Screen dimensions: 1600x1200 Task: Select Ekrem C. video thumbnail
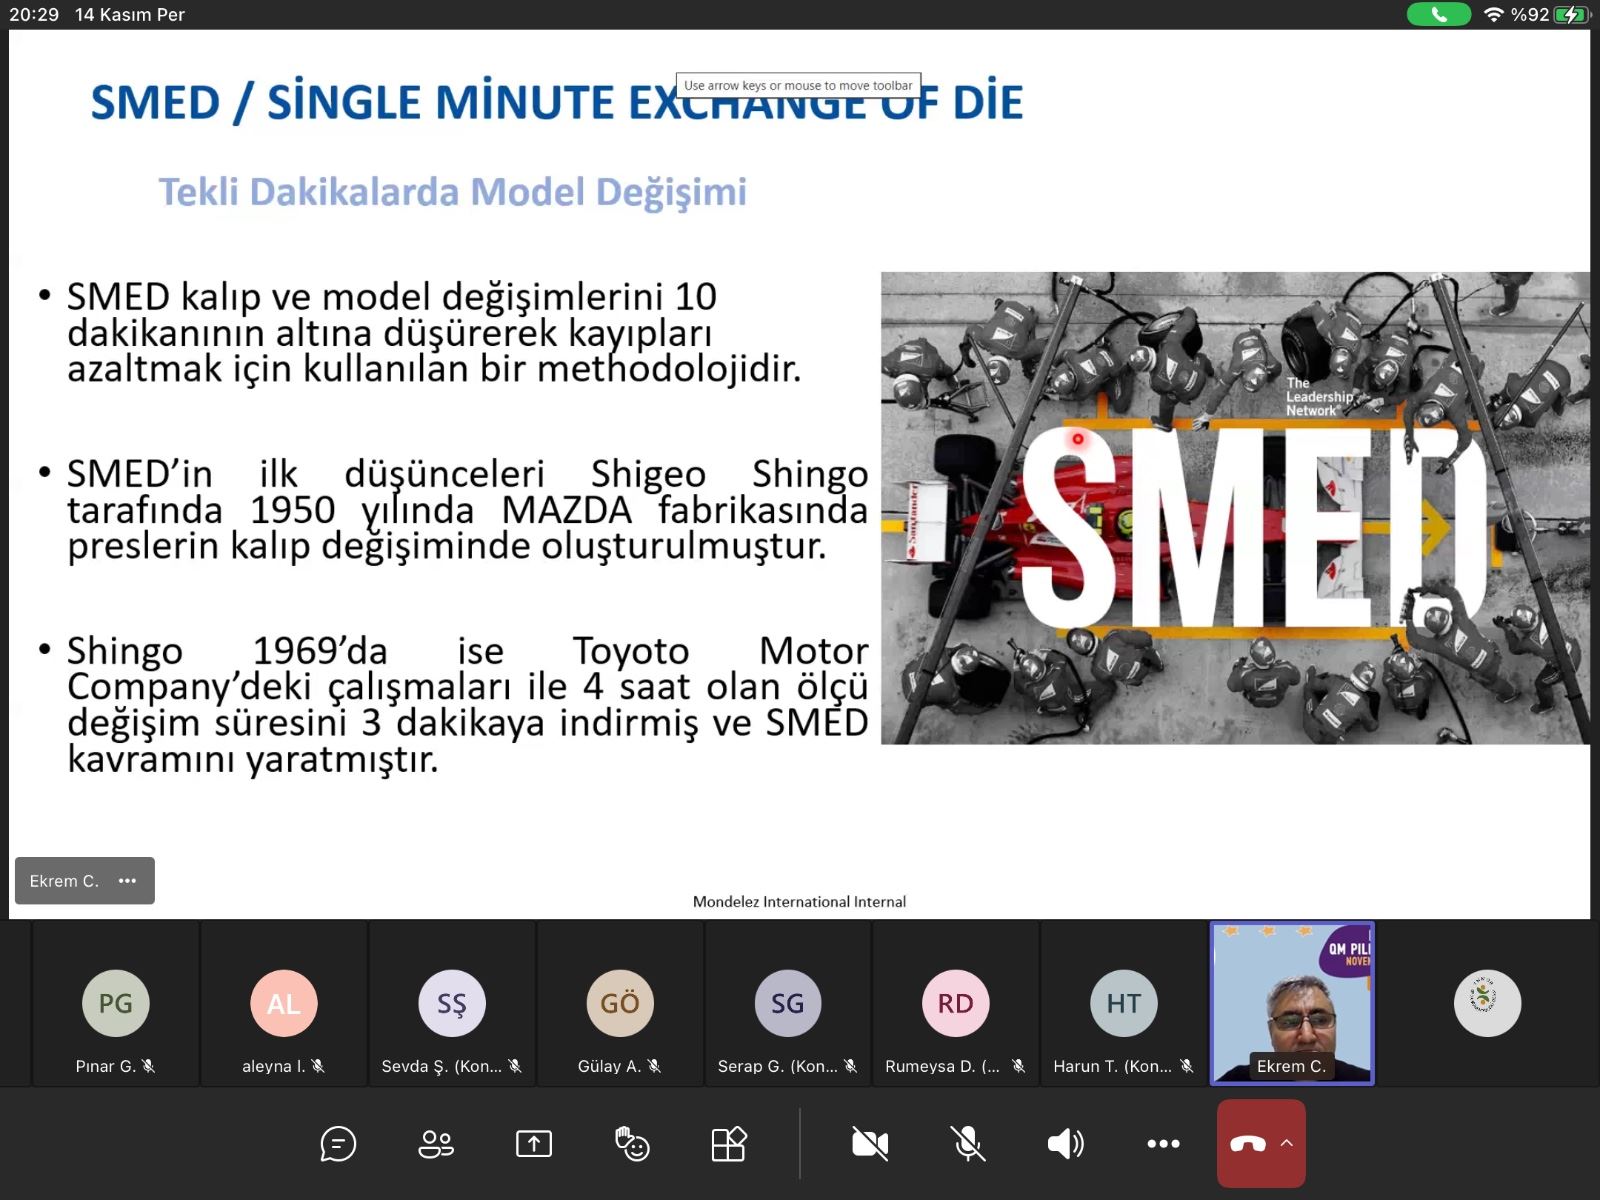(x=1292, y=1002)
